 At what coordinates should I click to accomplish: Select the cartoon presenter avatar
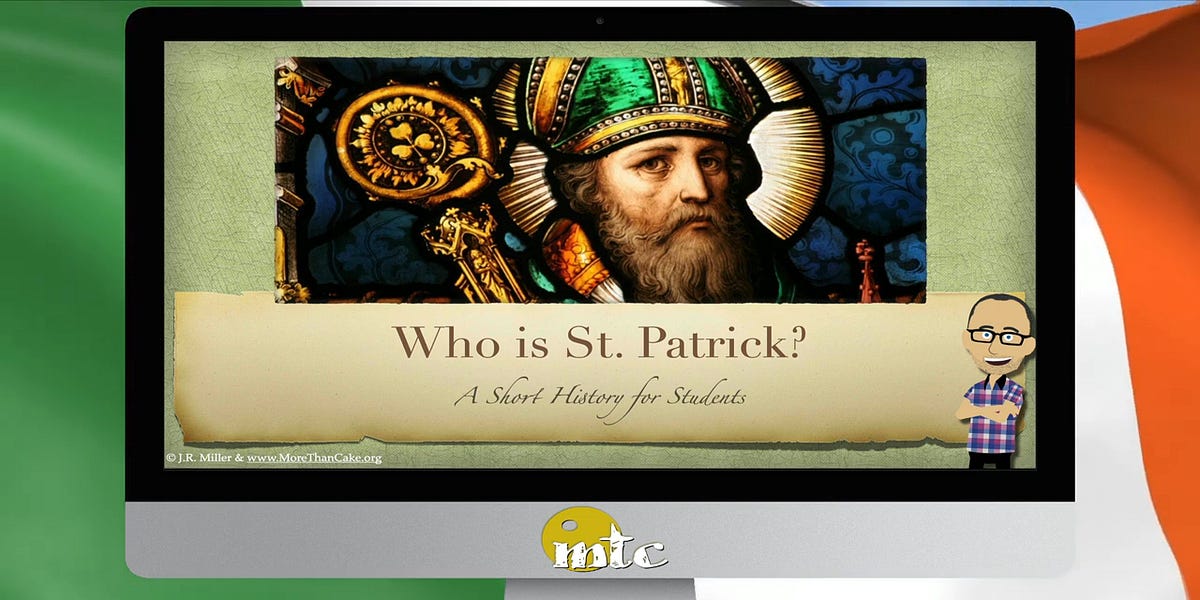pos(997,380)
